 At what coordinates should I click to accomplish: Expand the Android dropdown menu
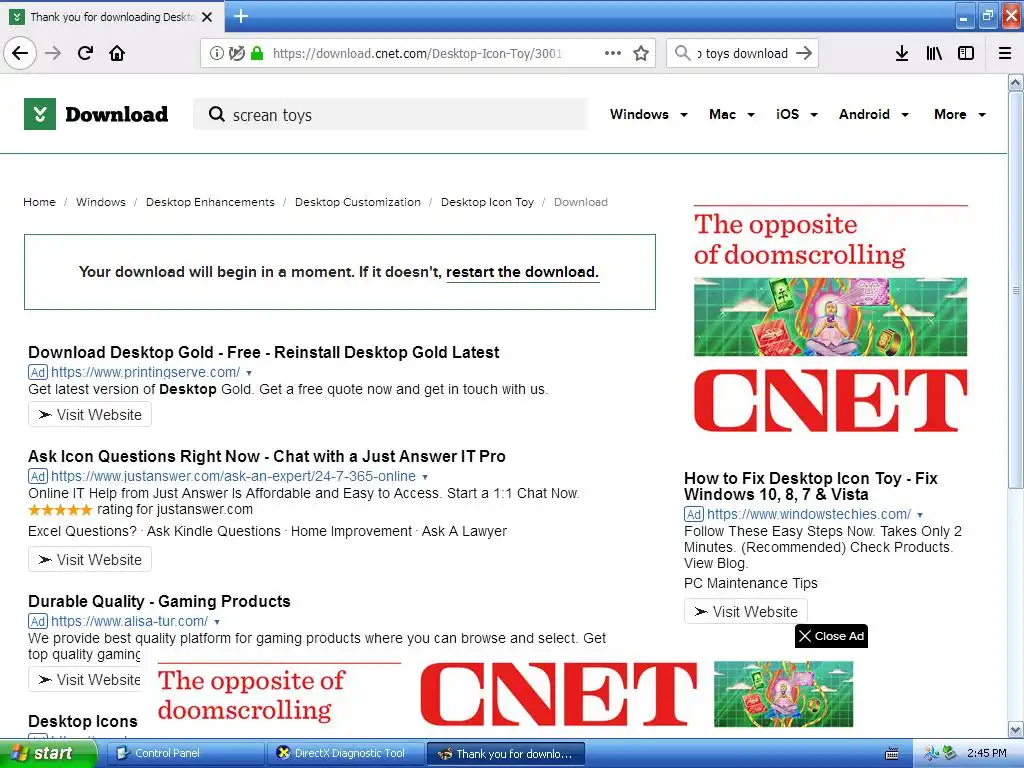(874, 114)
